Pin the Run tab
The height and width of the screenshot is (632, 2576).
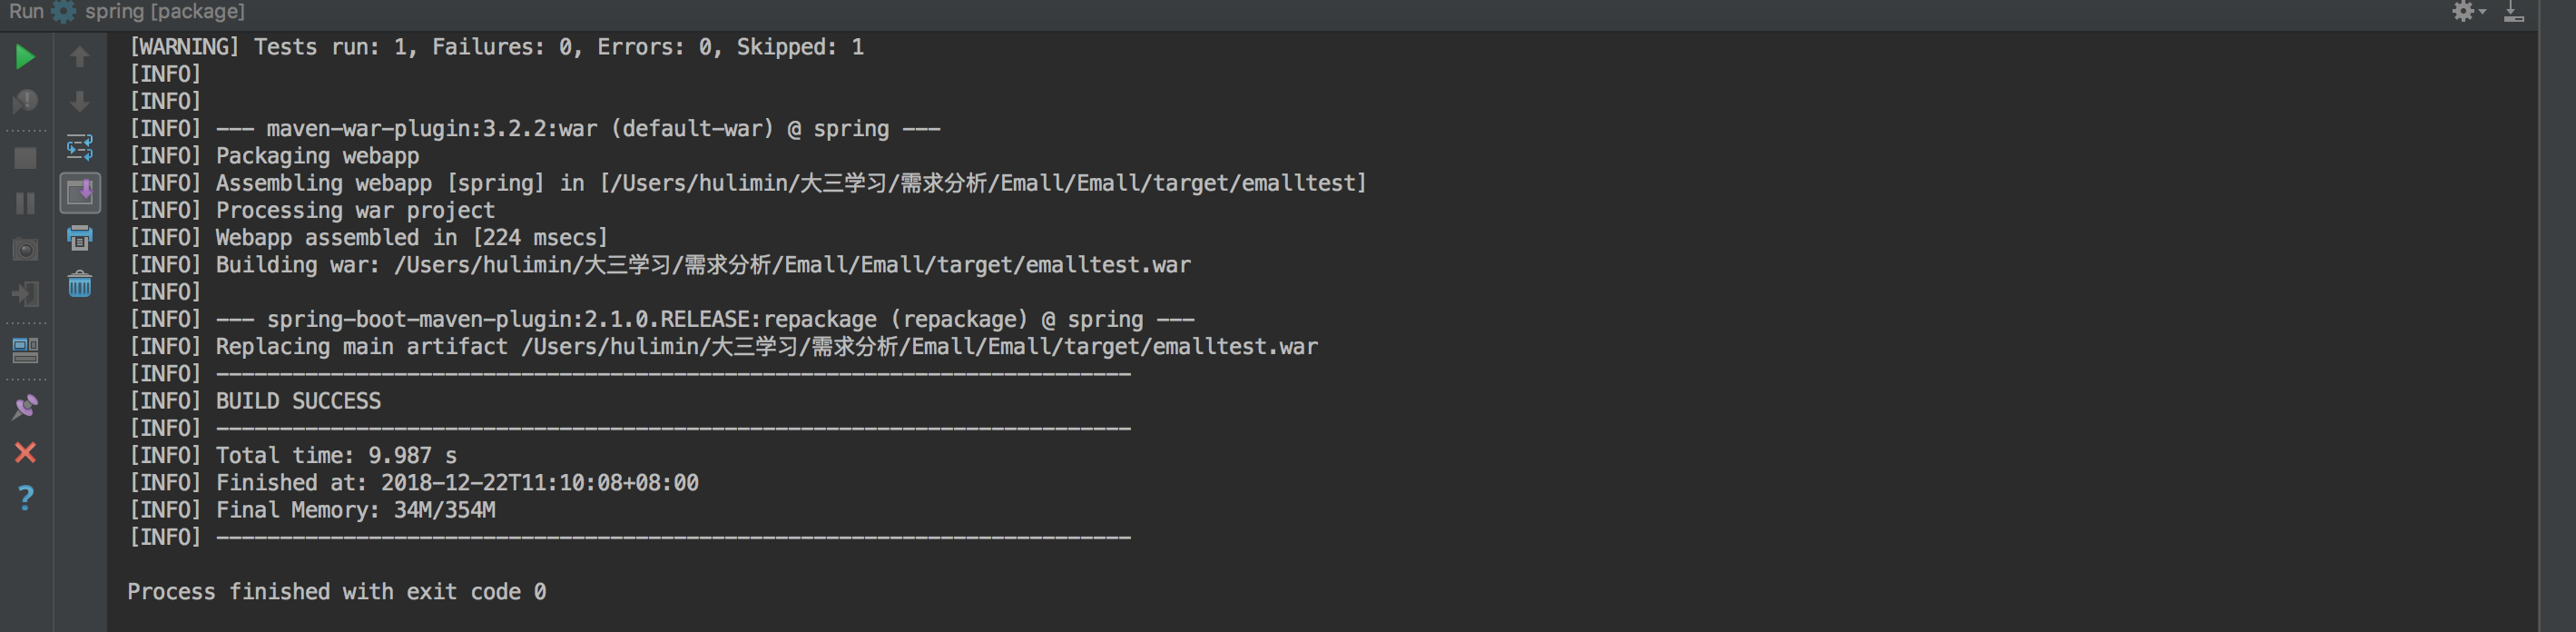26,407
